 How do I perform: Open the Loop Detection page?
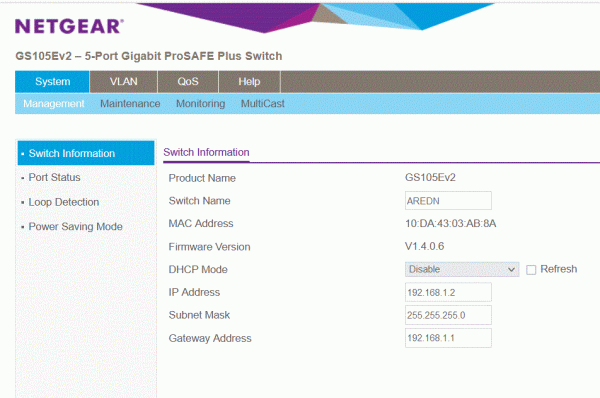[x=64, y=202]
